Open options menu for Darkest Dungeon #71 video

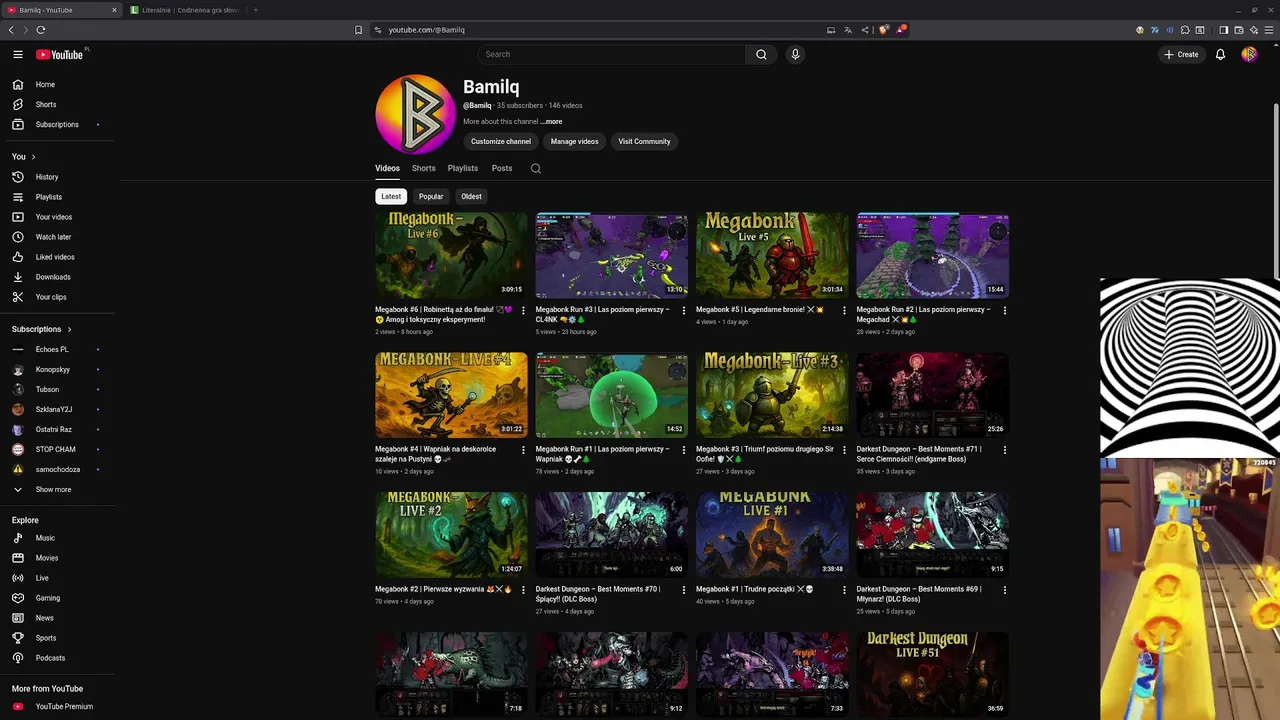[x=1005, y=450]
